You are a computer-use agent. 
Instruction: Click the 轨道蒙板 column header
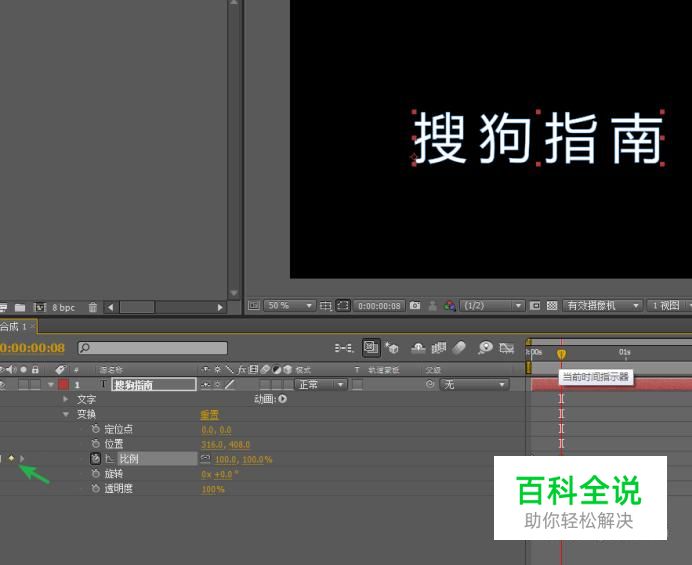pos(384,370)
